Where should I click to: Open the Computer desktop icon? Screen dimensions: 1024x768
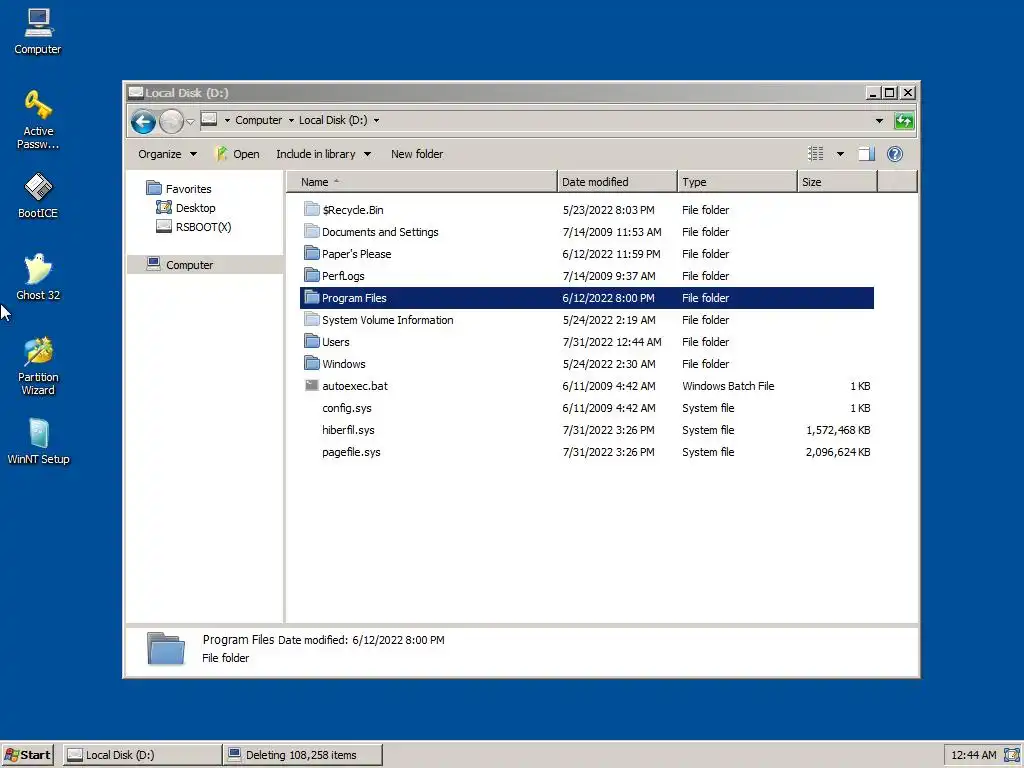point(38,31)
